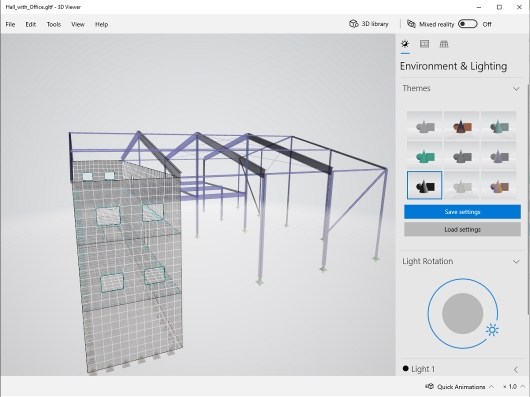
Task: Click the sun handle on light rotation dial
Action: pos(492,330)
